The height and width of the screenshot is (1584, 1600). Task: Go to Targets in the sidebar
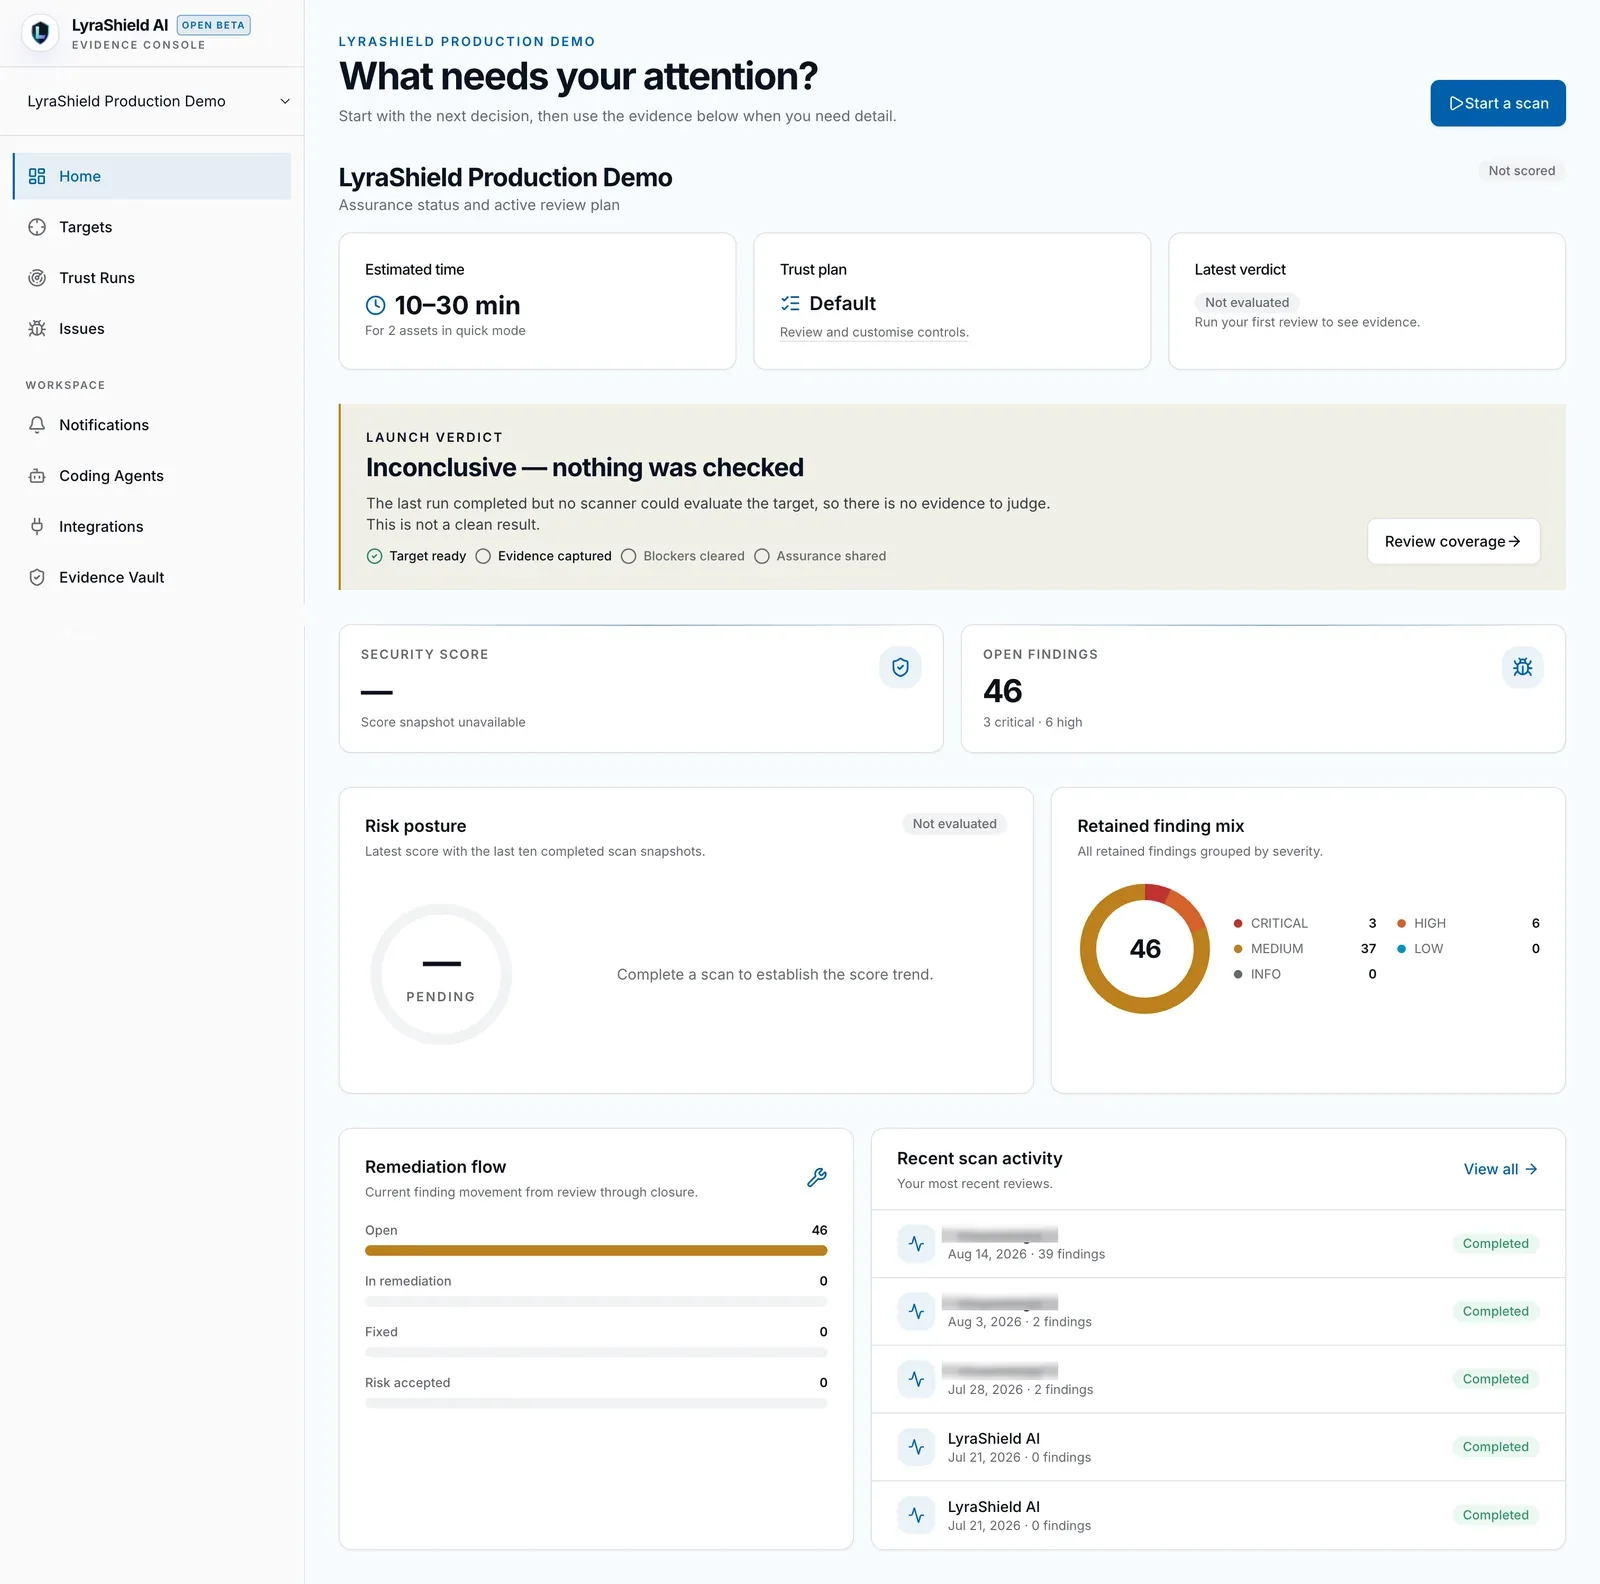[152, 227]
